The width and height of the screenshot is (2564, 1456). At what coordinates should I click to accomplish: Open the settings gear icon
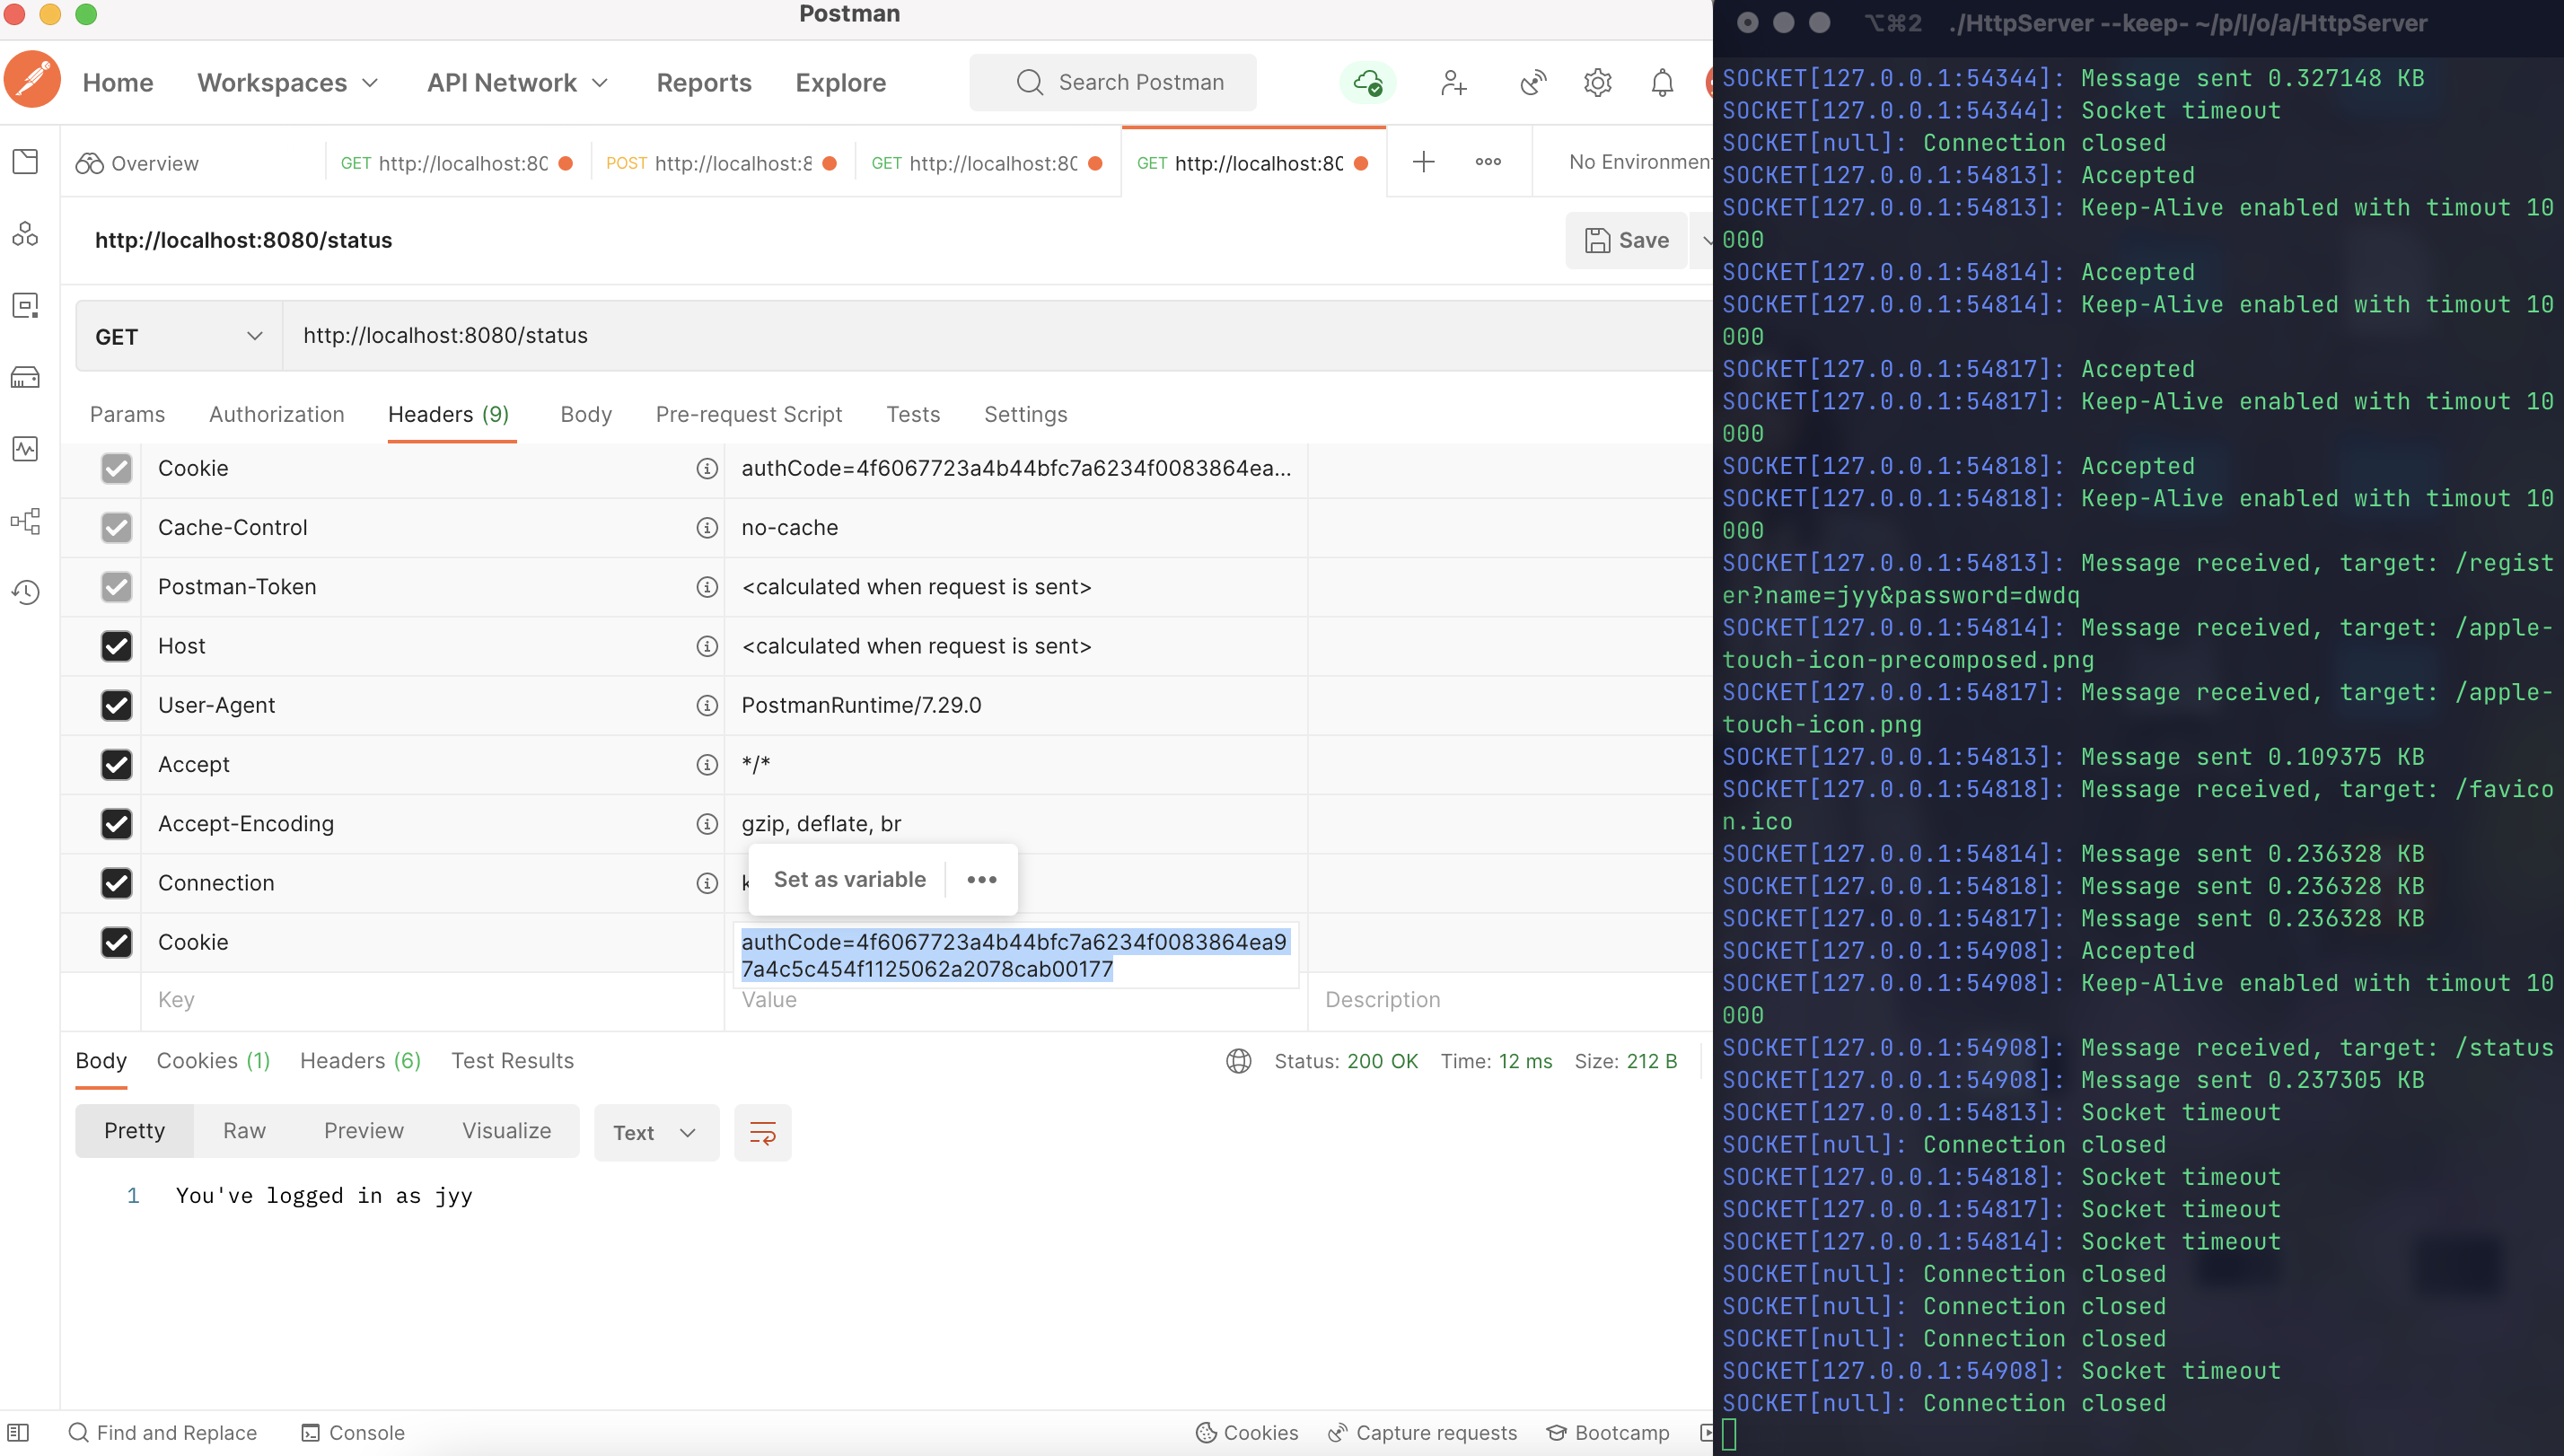1597,83
